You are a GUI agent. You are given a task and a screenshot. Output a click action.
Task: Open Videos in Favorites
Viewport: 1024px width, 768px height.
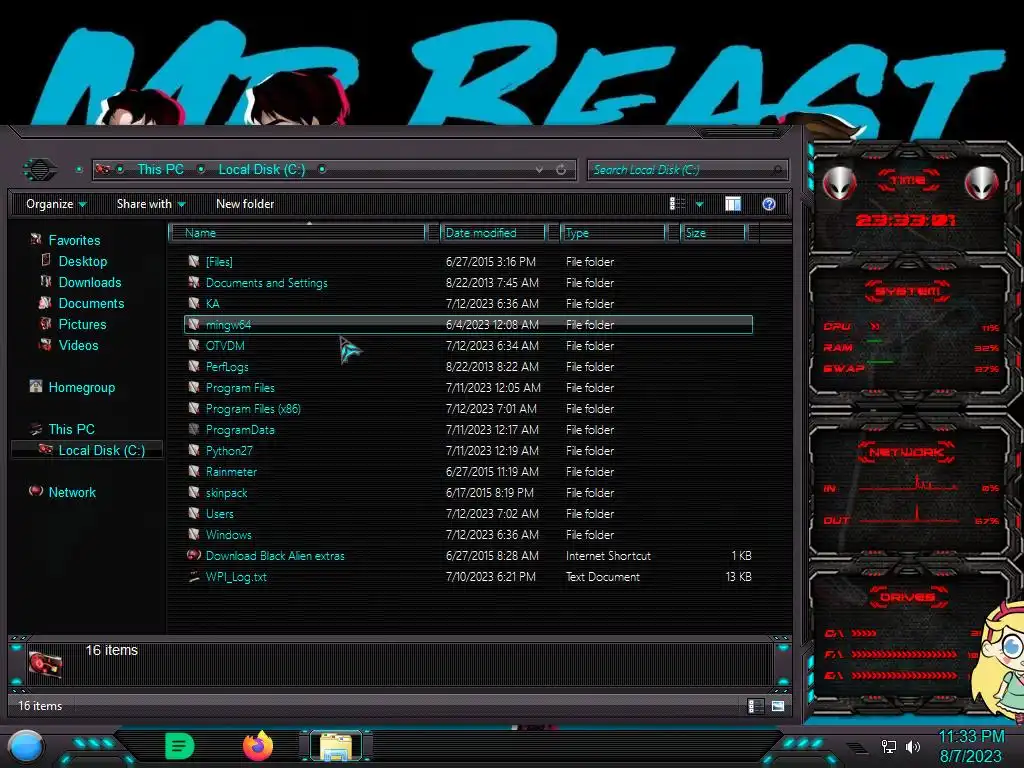point(78,345)
